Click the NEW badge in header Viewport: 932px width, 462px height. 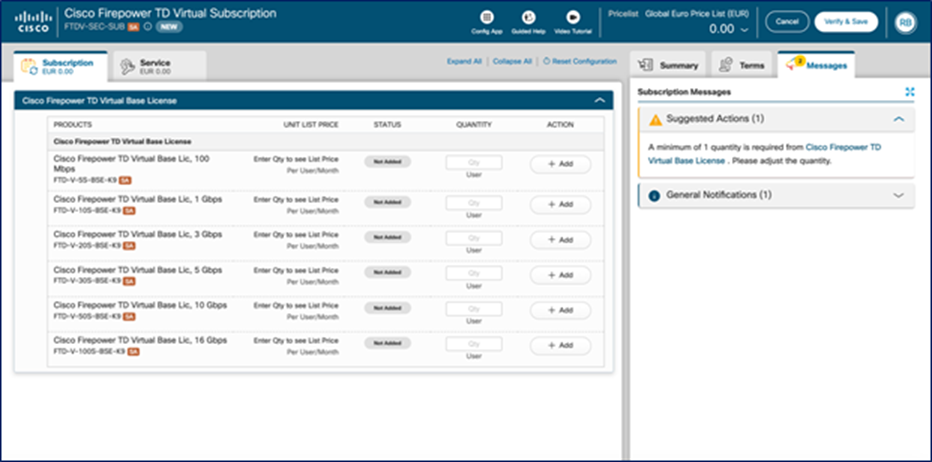pyautogui.click(x=169, y=27)
